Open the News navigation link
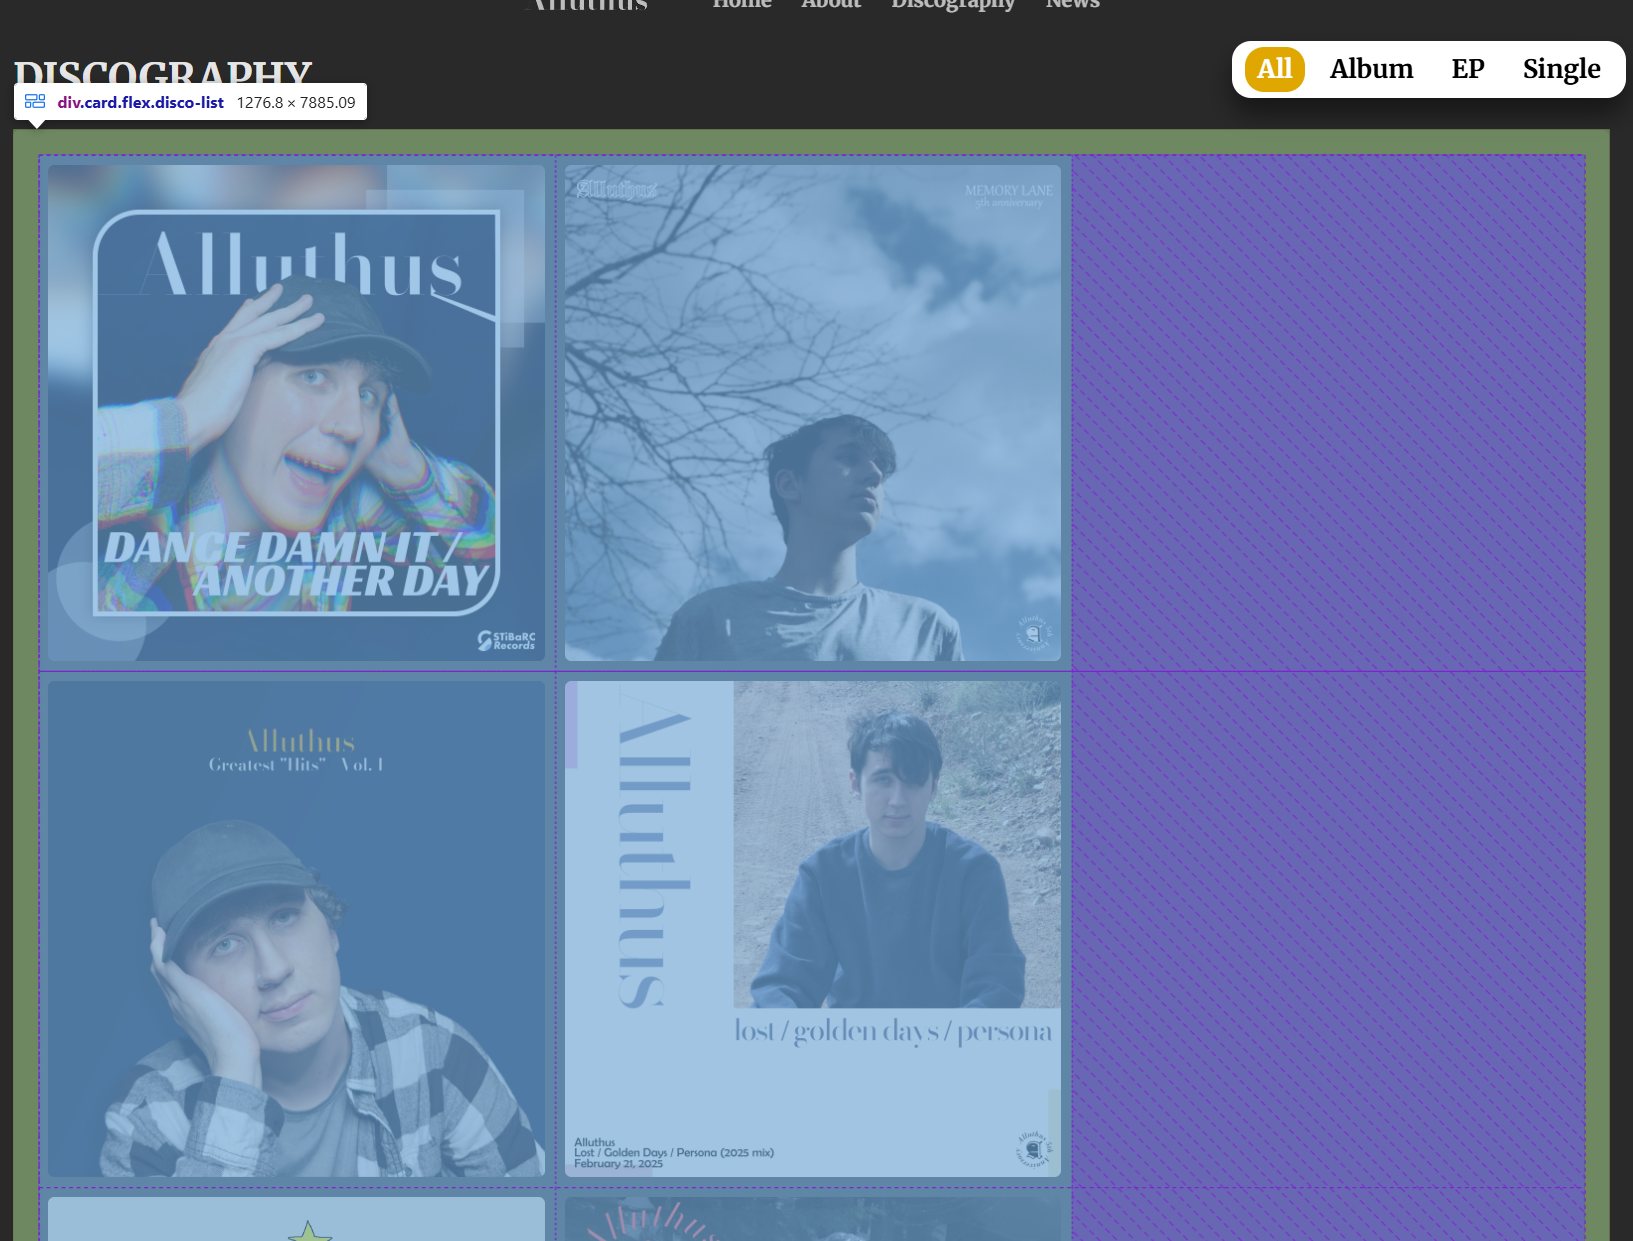 pyautogui.click(x=1072, y=5)
